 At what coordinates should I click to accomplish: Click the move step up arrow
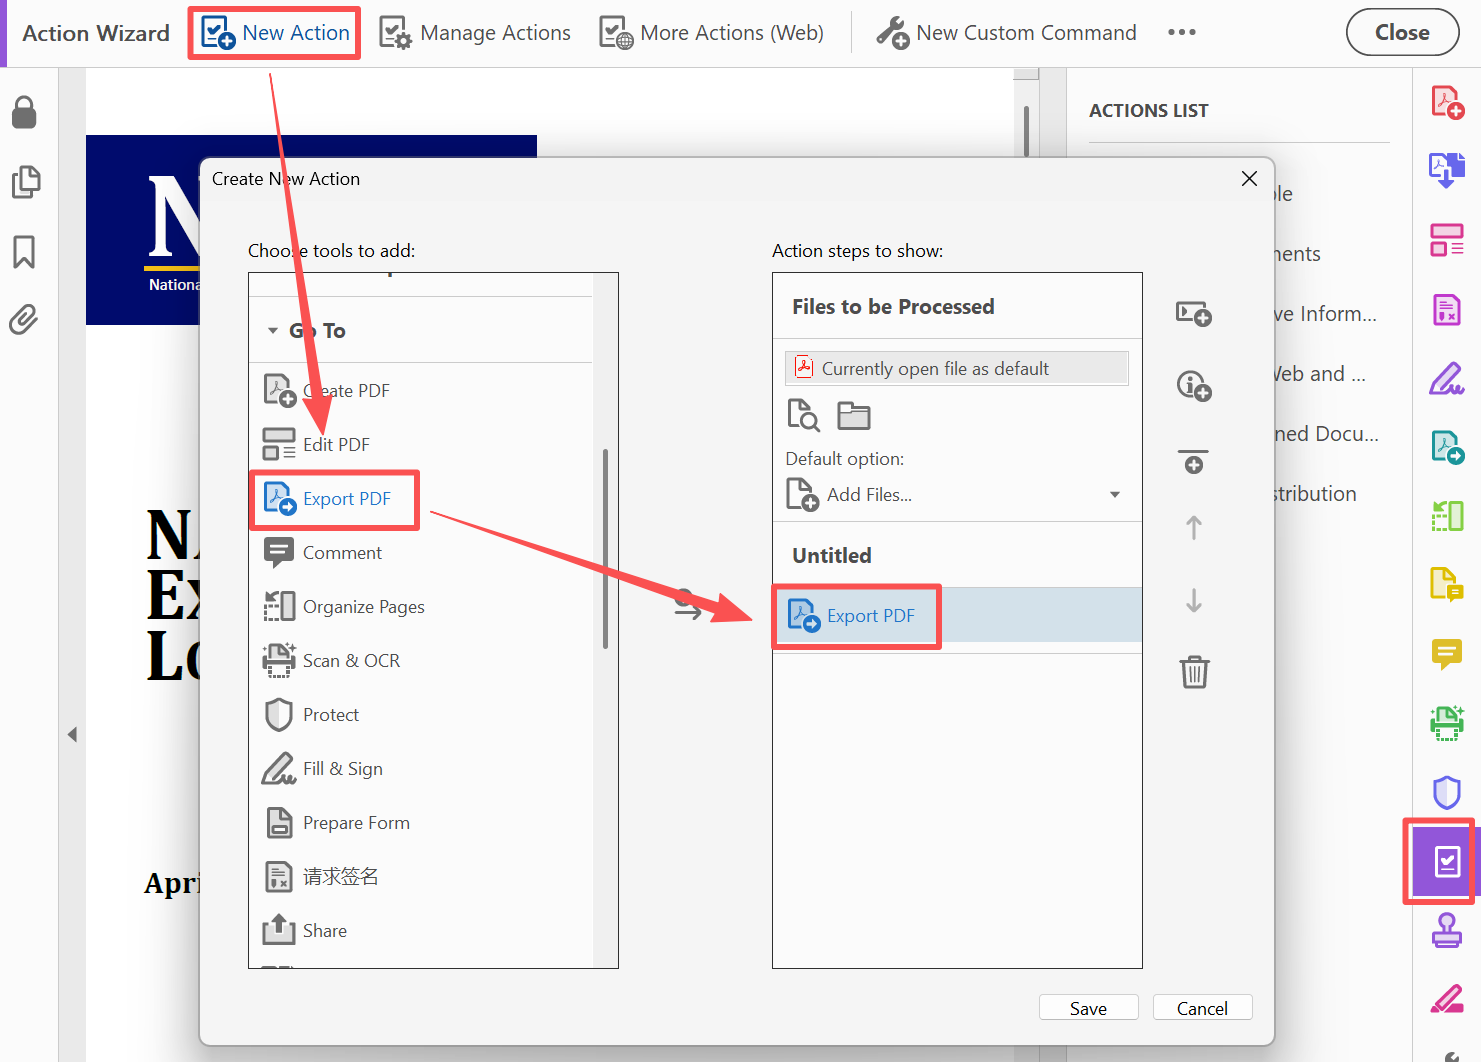pos(1193,527)
